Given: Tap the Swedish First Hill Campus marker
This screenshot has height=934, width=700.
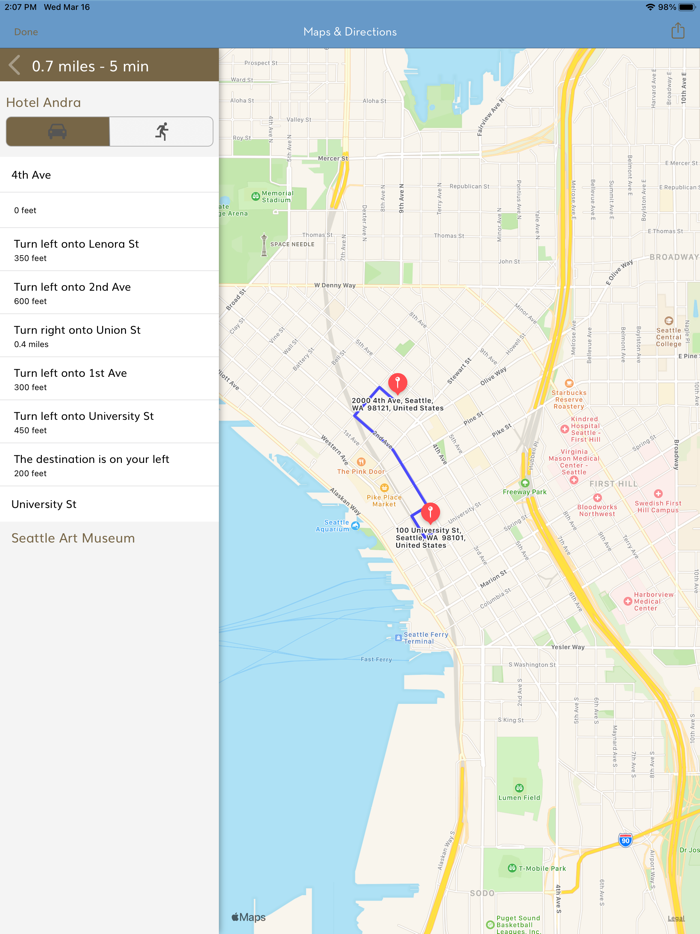Looking at the screenshot, I should point(658,493).
